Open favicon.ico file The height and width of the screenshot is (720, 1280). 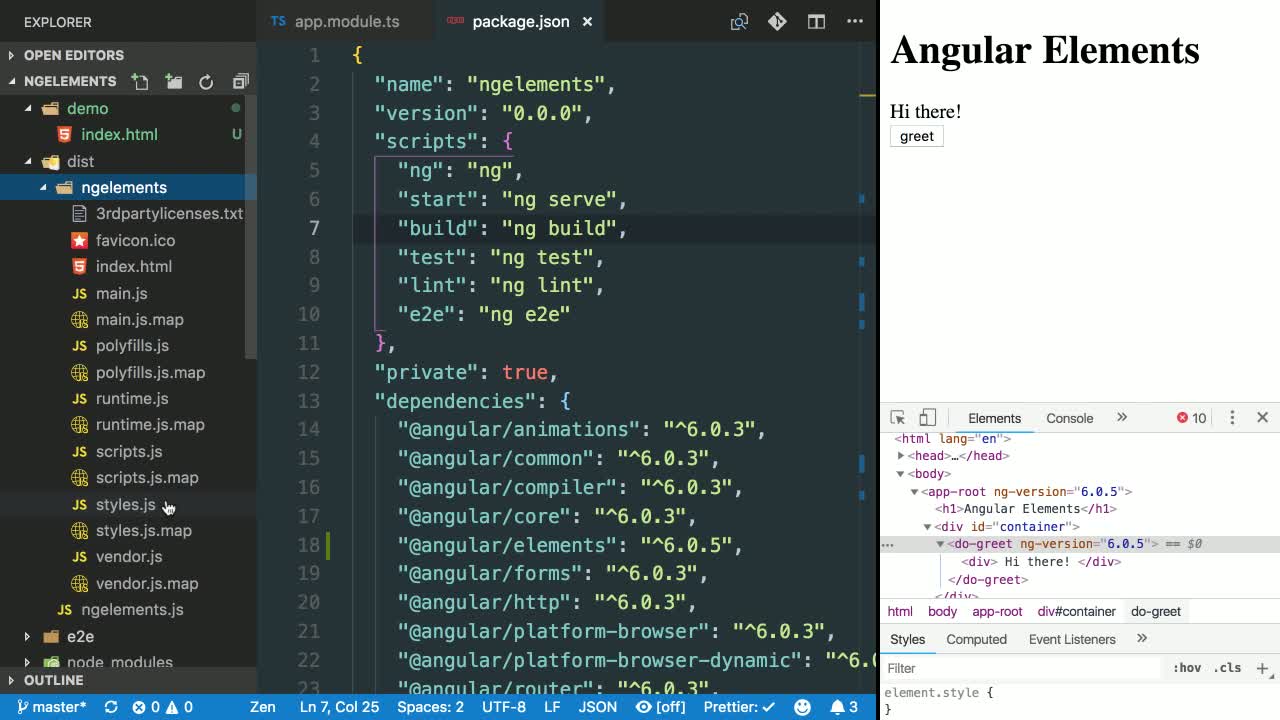click(x=135, y=240)
